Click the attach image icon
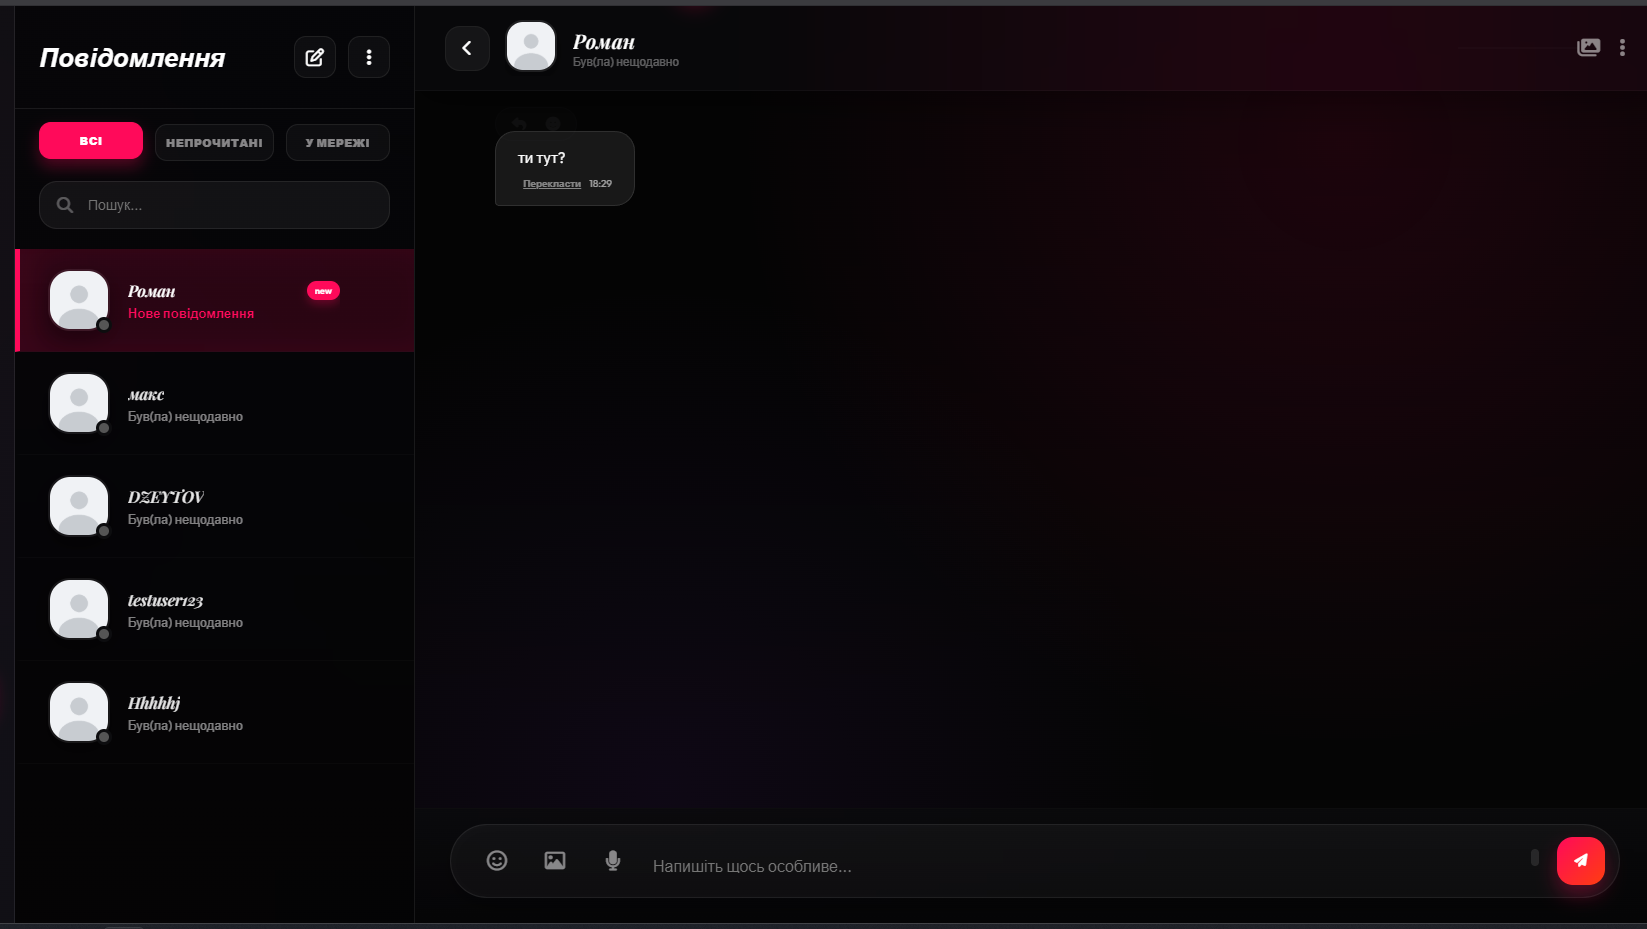The height and width of the screenshot is (929, 1647). 555,861
